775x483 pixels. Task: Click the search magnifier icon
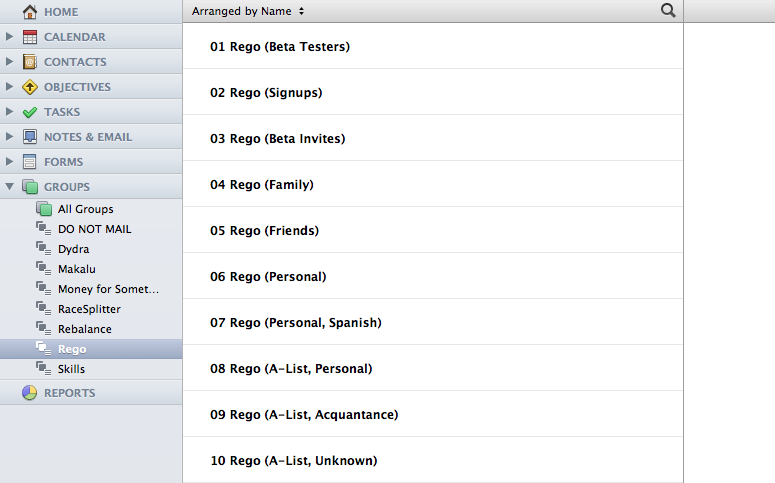tap(668, 10)
